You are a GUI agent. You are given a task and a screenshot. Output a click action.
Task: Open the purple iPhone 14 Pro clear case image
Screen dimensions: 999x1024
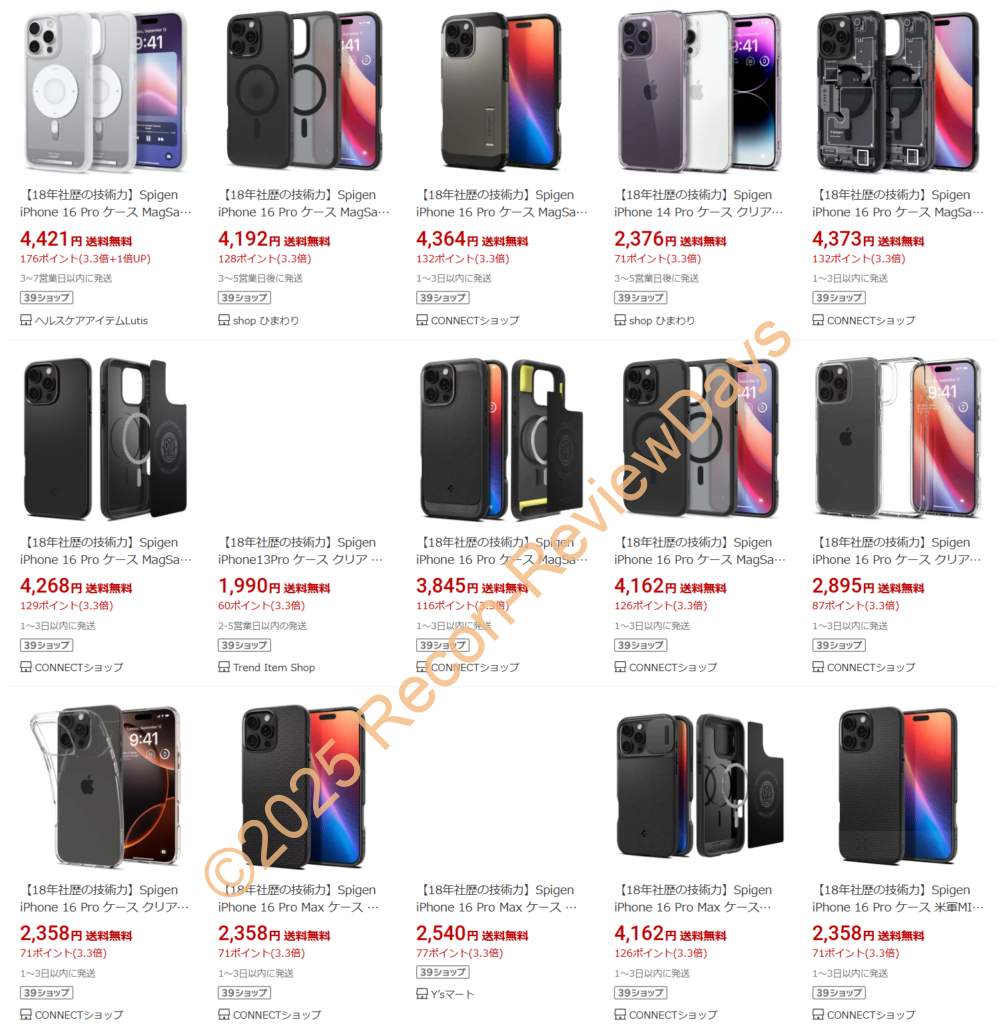click(699, 92)
